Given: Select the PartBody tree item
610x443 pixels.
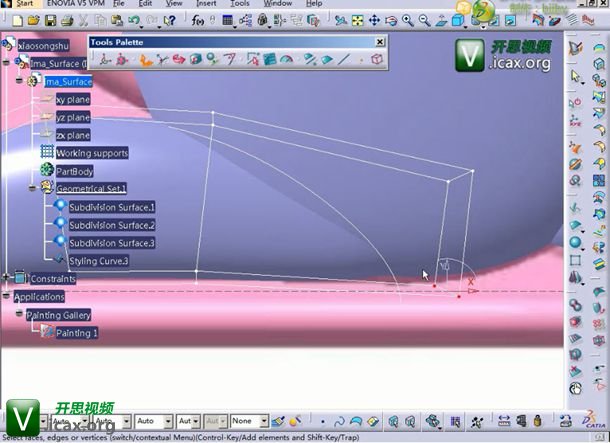Looking at the screenshot, I should point(75,171).
